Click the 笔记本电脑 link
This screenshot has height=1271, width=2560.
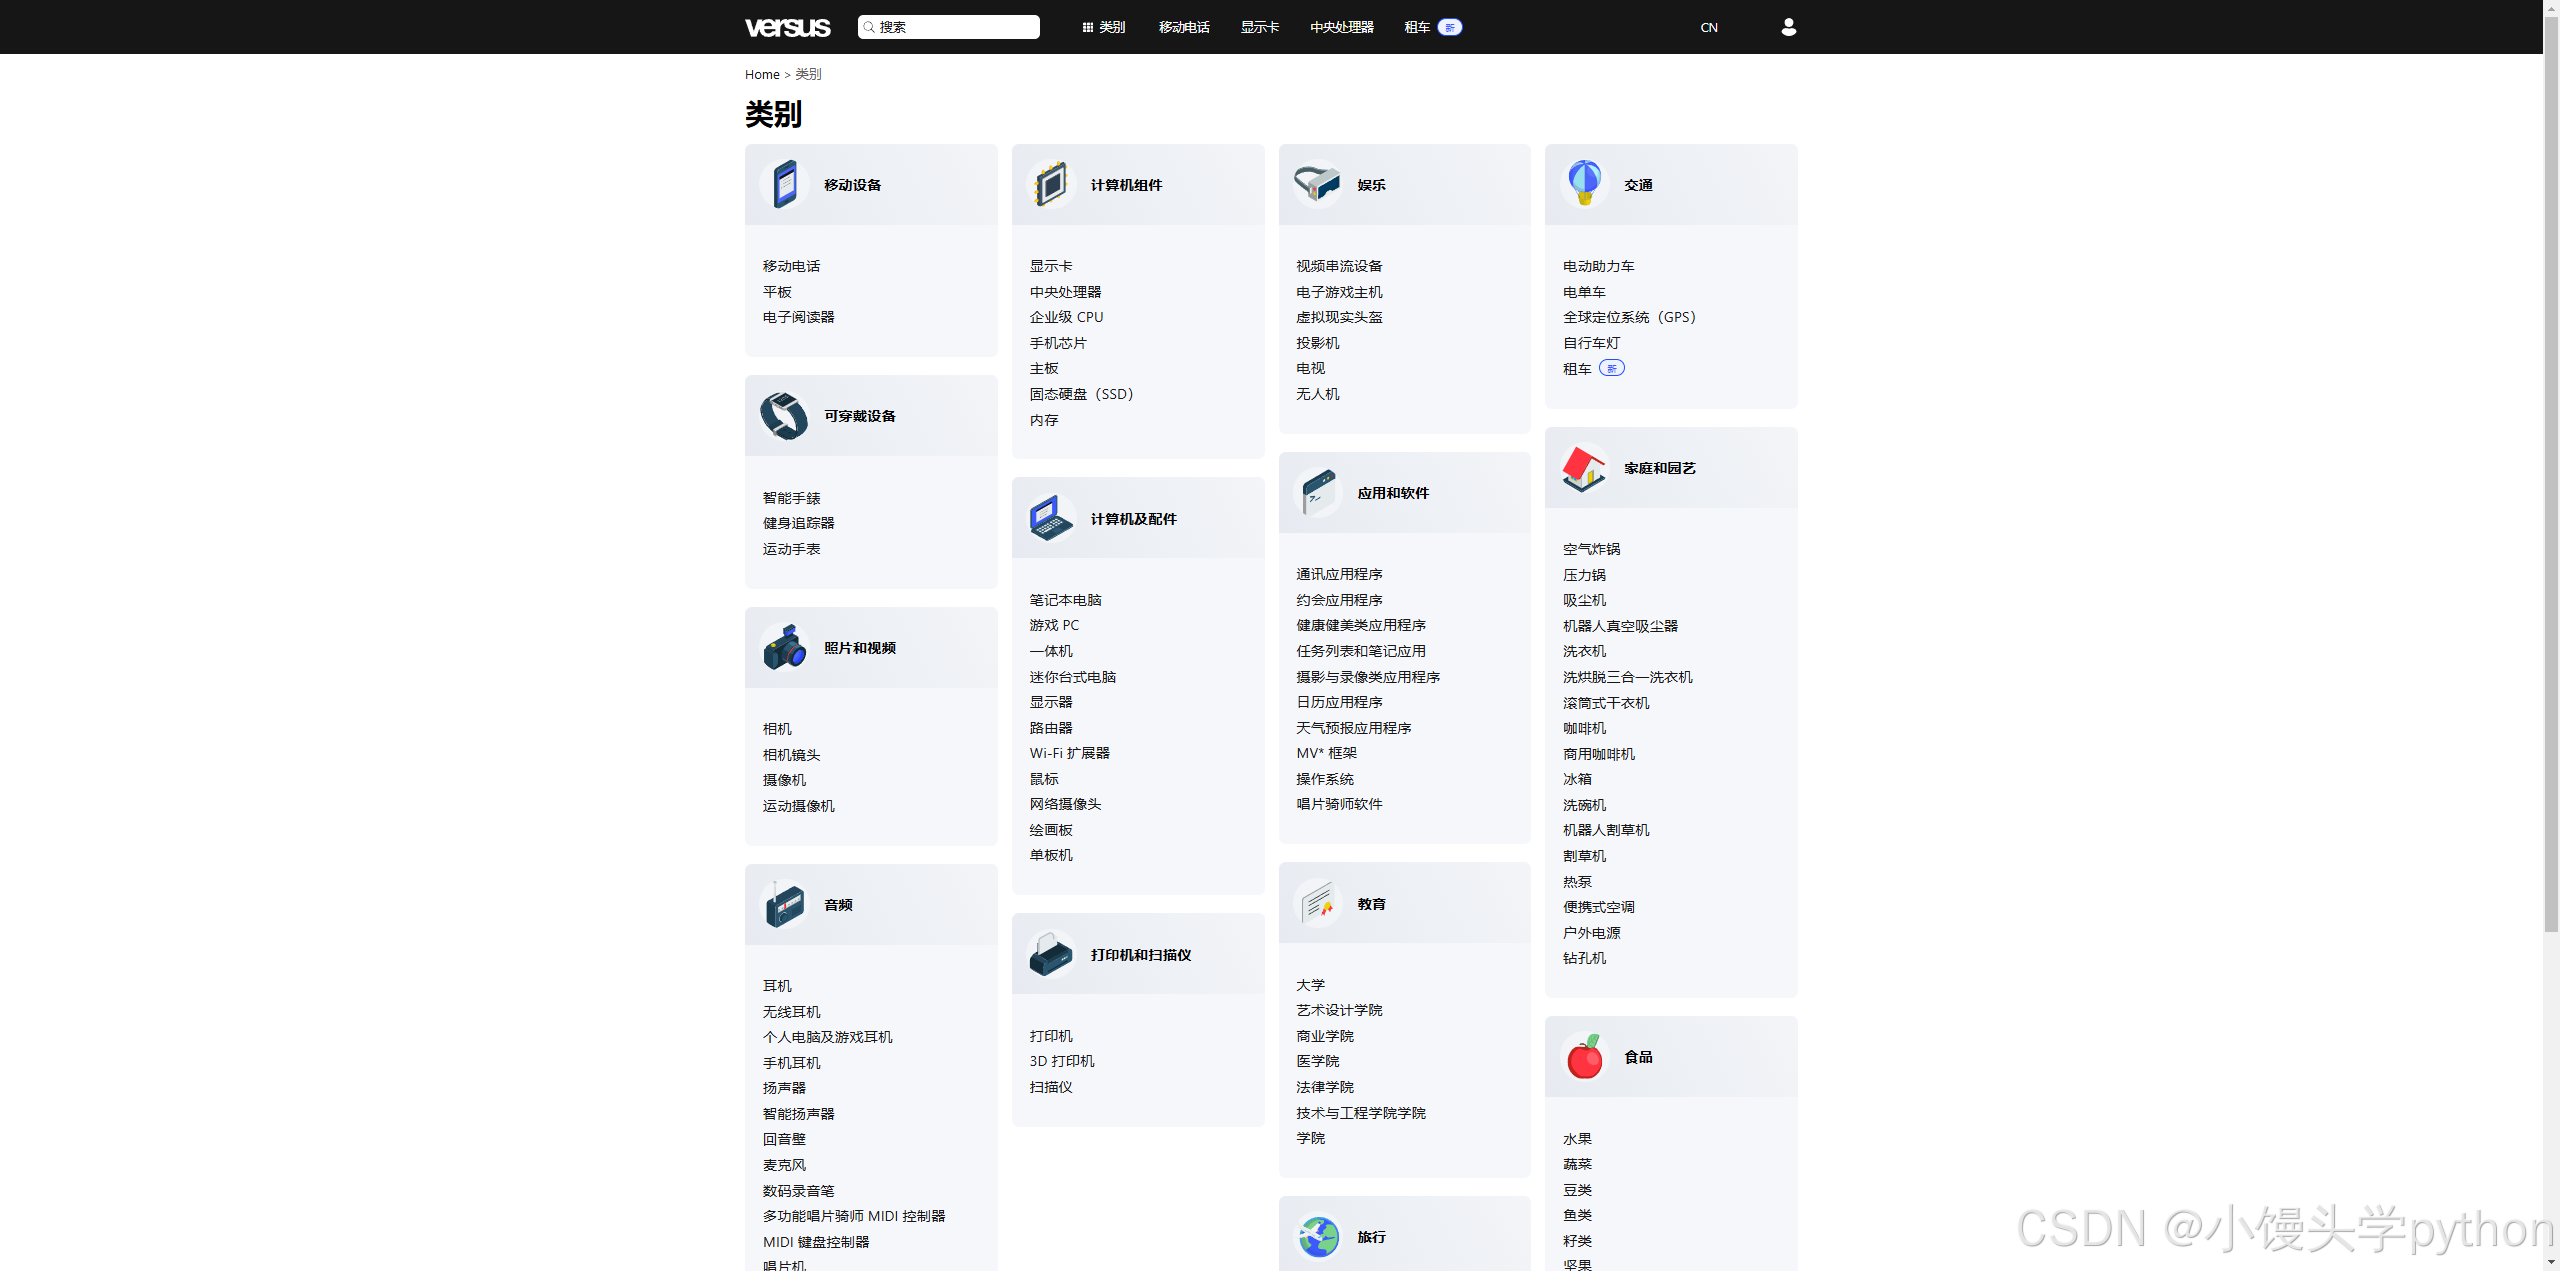(1065, 600)
